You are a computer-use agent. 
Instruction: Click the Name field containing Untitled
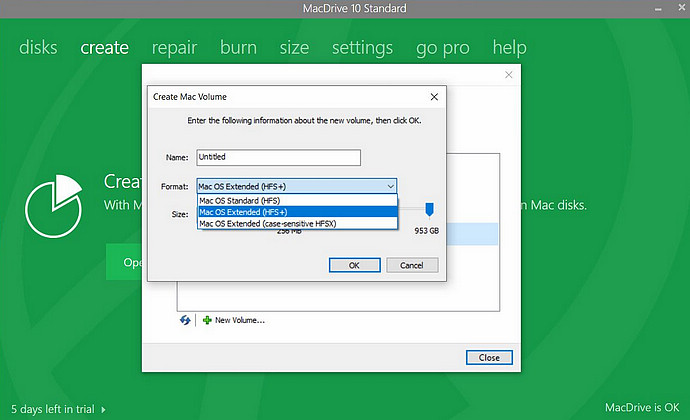(x=279, y=157)
